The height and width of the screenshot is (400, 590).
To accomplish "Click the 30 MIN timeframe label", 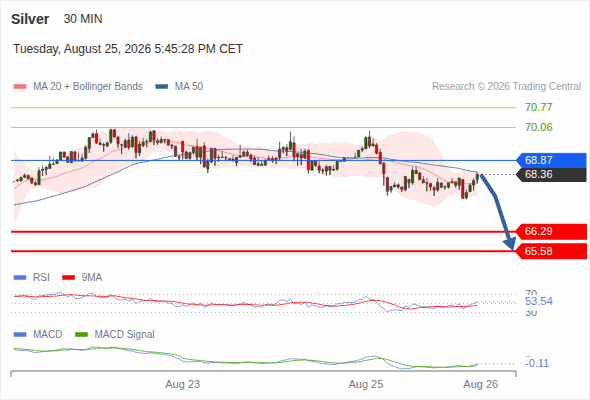I will [83, 19].
